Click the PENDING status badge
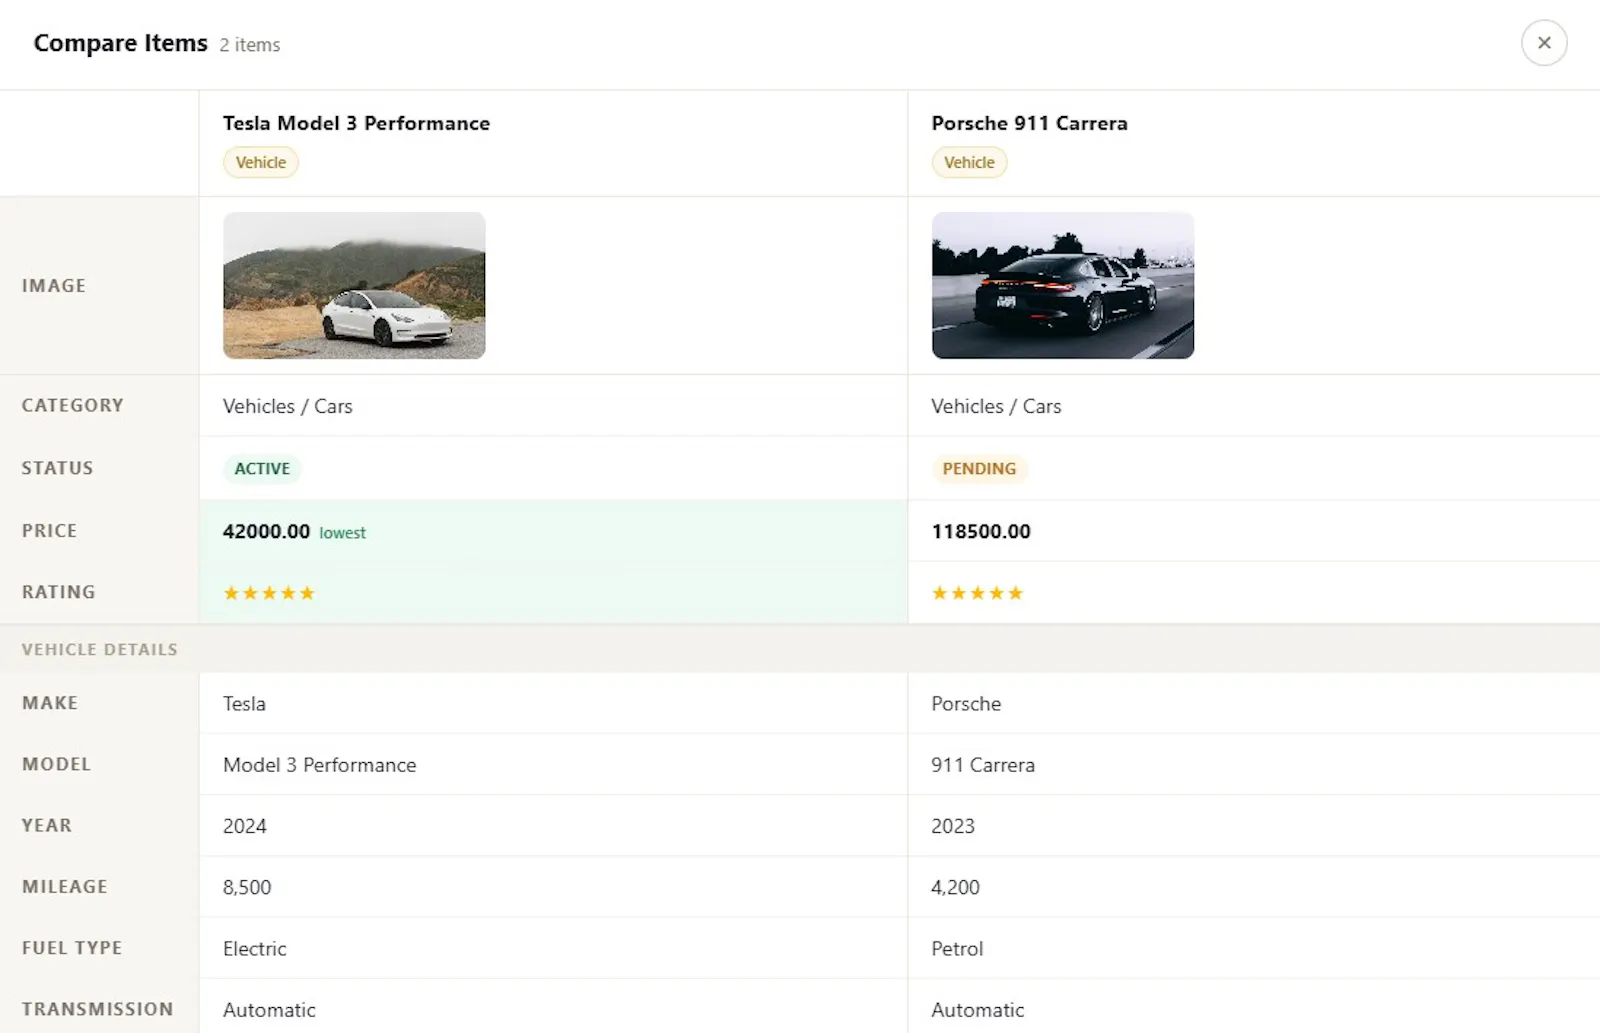 [979, 468]
